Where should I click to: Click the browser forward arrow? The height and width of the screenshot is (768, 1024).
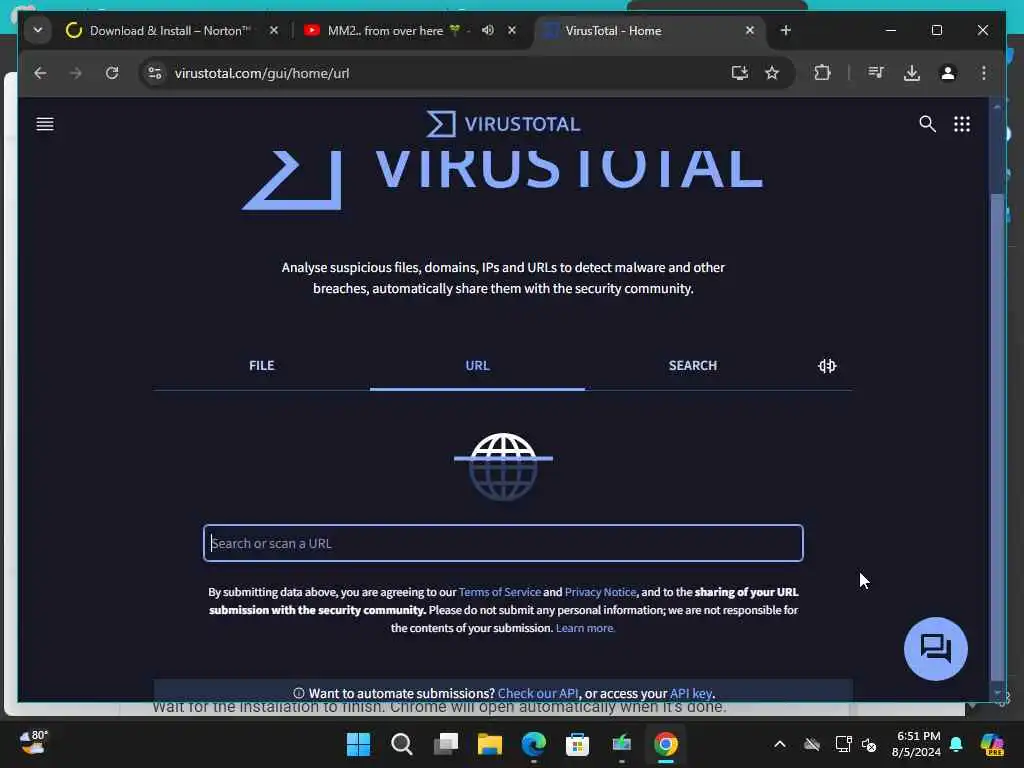(x=76, y=73)
